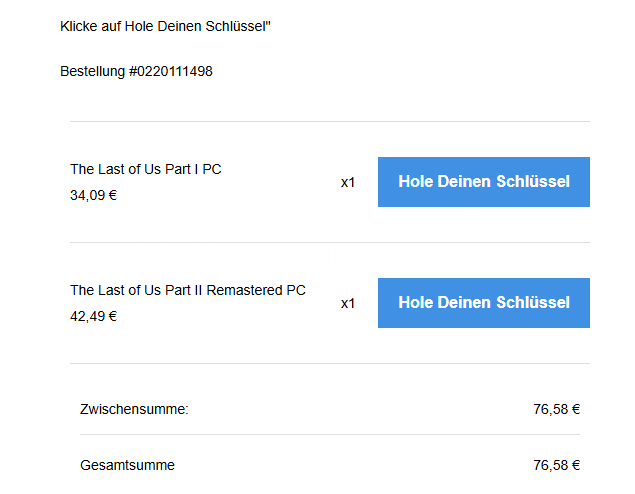The height and width of the screenshot is (494, 635).
Task: Click the 'Zwischensumme:' label
Action: 134,408
